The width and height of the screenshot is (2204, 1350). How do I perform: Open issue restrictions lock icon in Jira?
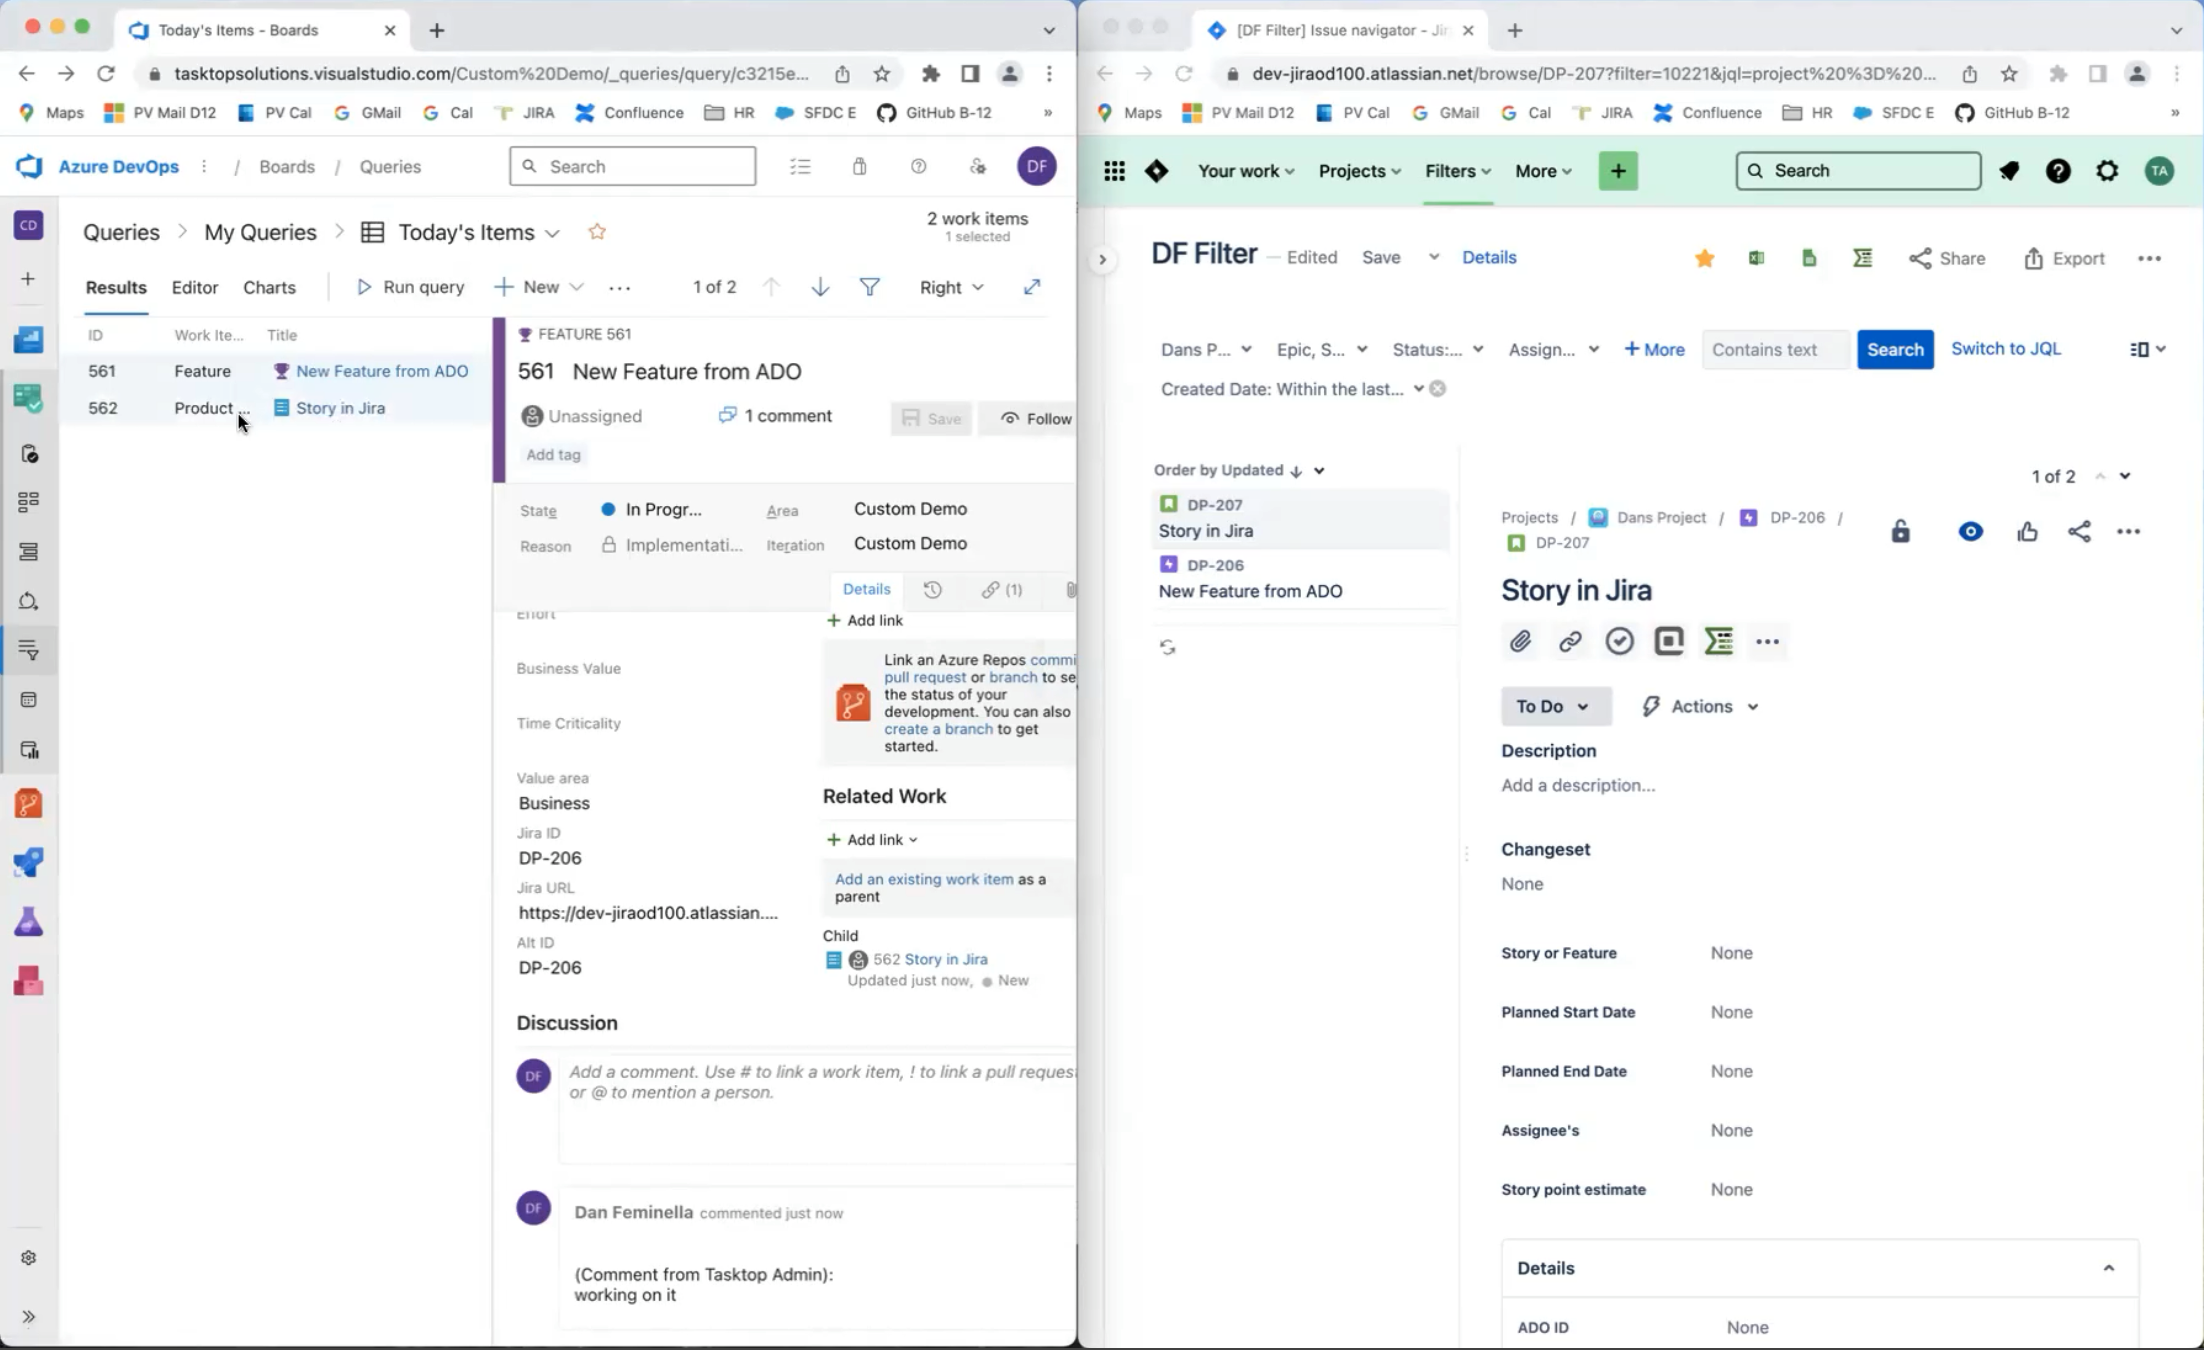point(1900,531)
